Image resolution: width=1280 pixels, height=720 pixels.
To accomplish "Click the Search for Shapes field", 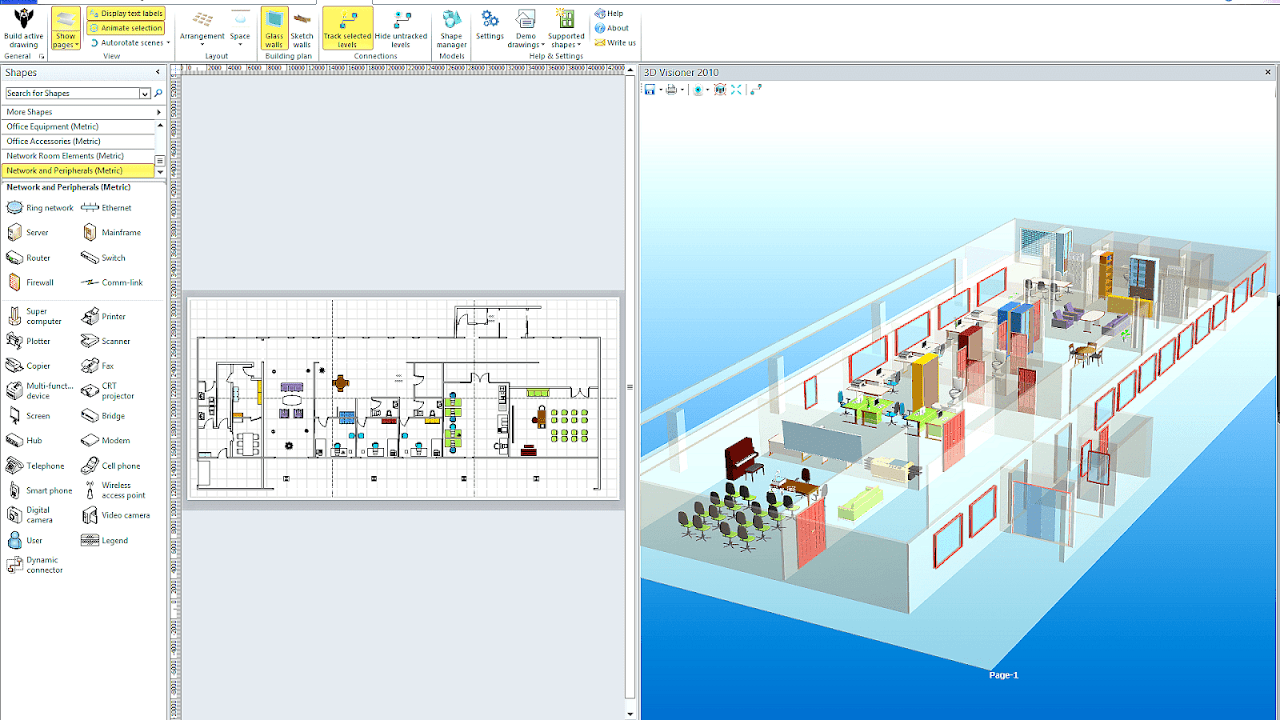I will pos(72,93).
